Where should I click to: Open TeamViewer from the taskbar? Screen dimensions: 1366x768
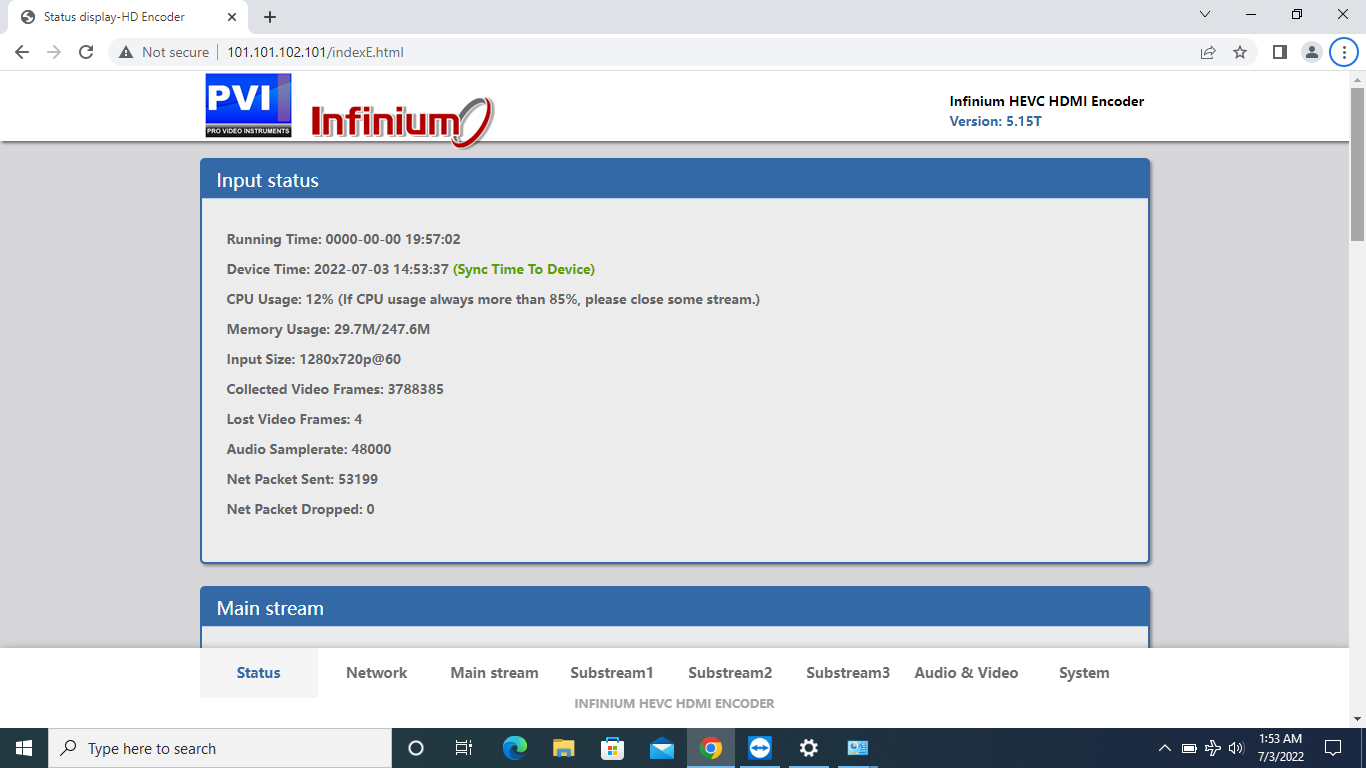(760, 748)
